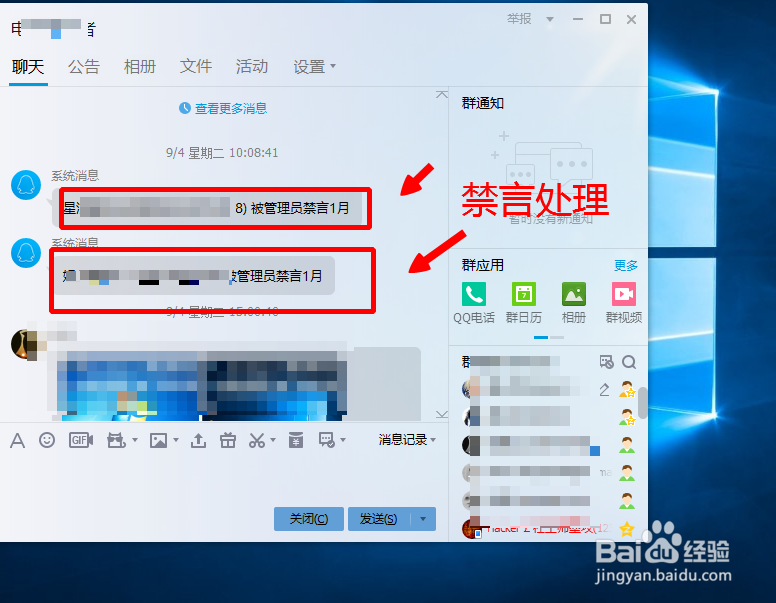Click member list scrollbar thumb
This screenshot has width=776, height=603.
(x=642, y=403)
